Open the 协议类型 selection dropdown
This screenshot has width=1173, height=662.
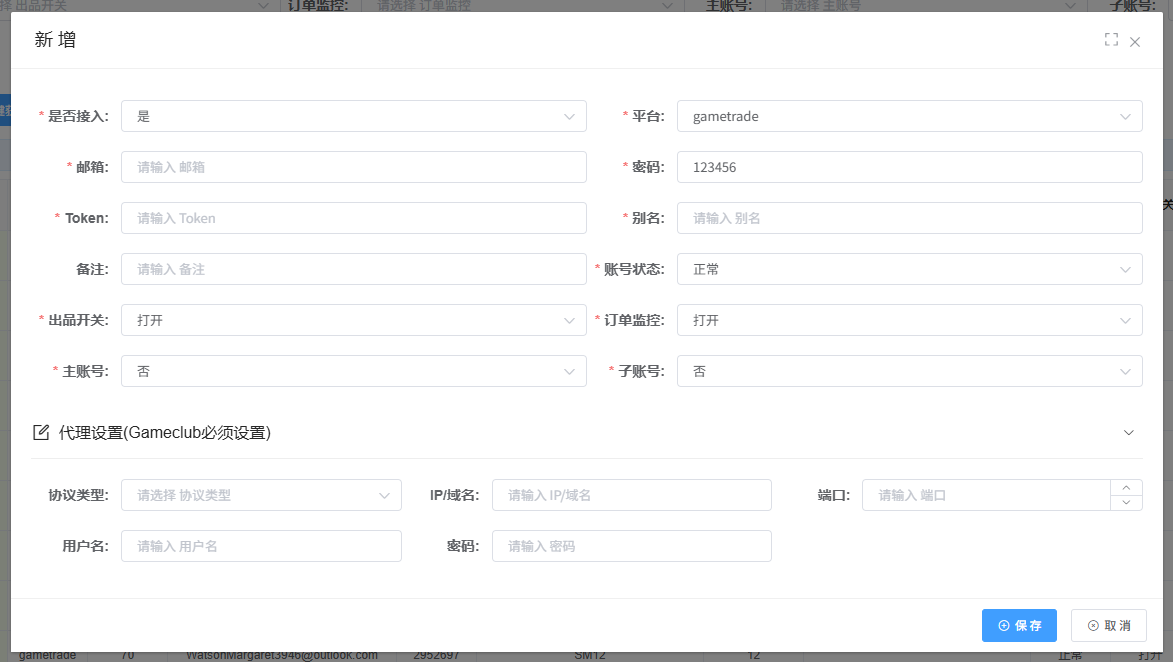click(x=260, y=494)
